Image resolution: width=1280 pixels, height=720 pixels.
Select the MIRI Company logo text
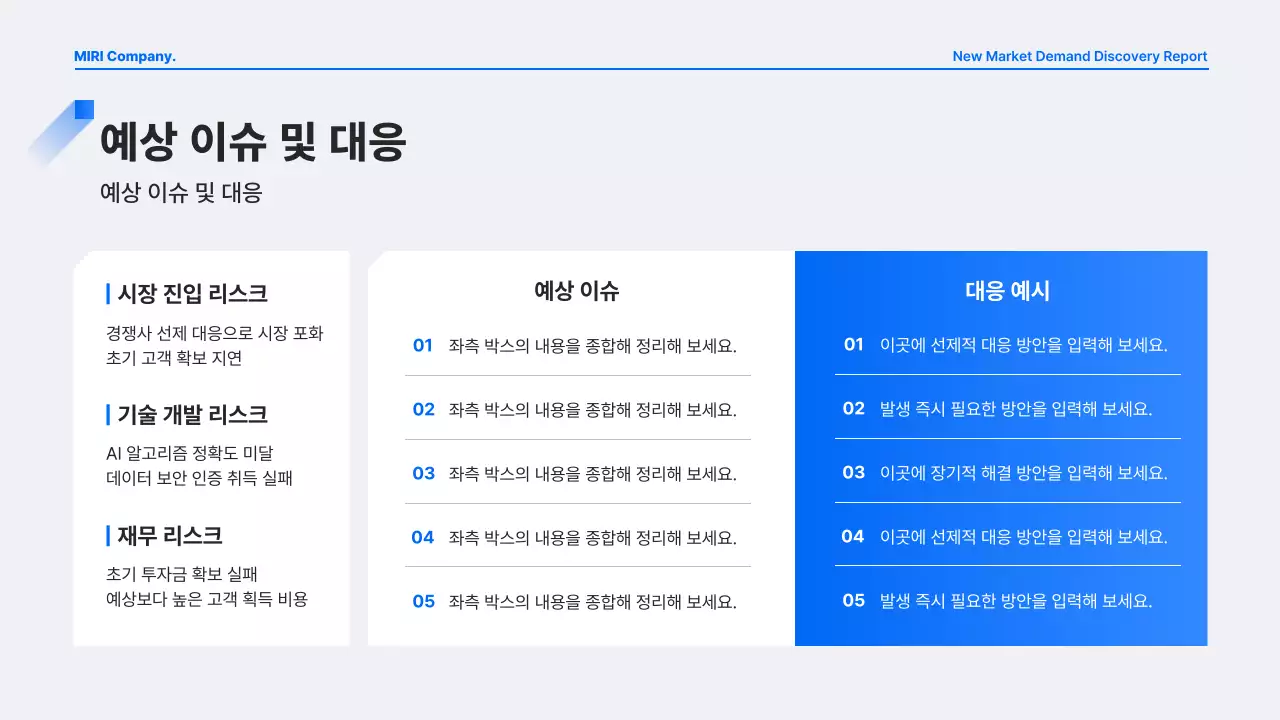124,56
